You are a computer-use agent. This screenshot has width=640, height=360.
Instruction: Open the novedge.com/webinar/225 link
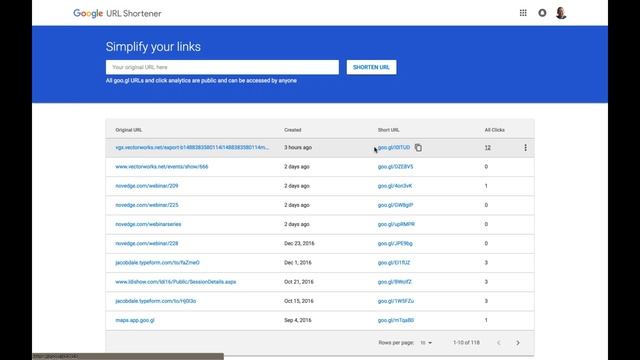(147, 205)
